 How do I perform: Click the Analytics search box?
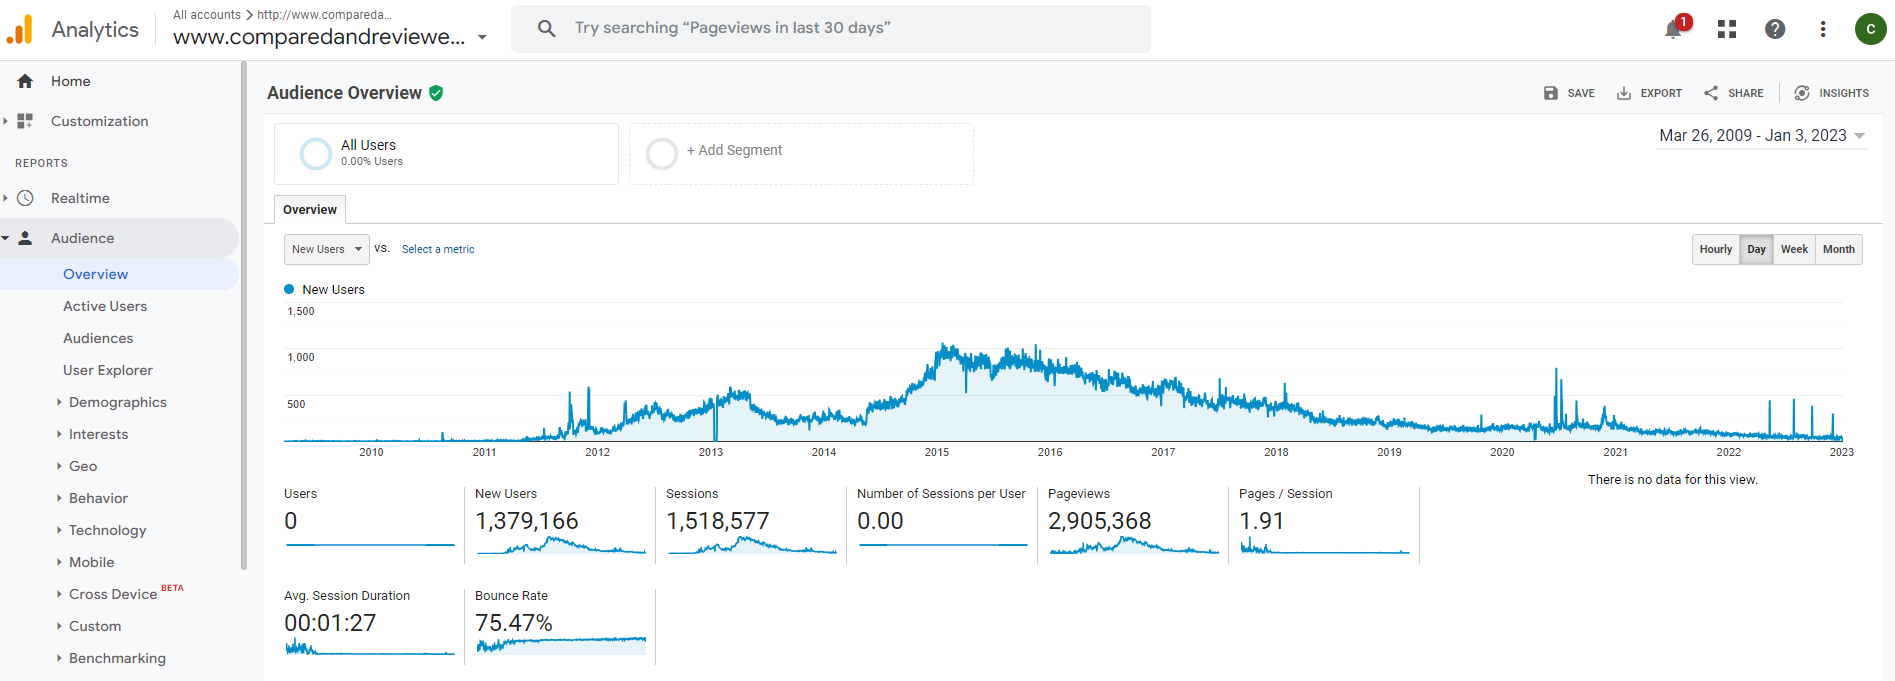click(830, 28)
